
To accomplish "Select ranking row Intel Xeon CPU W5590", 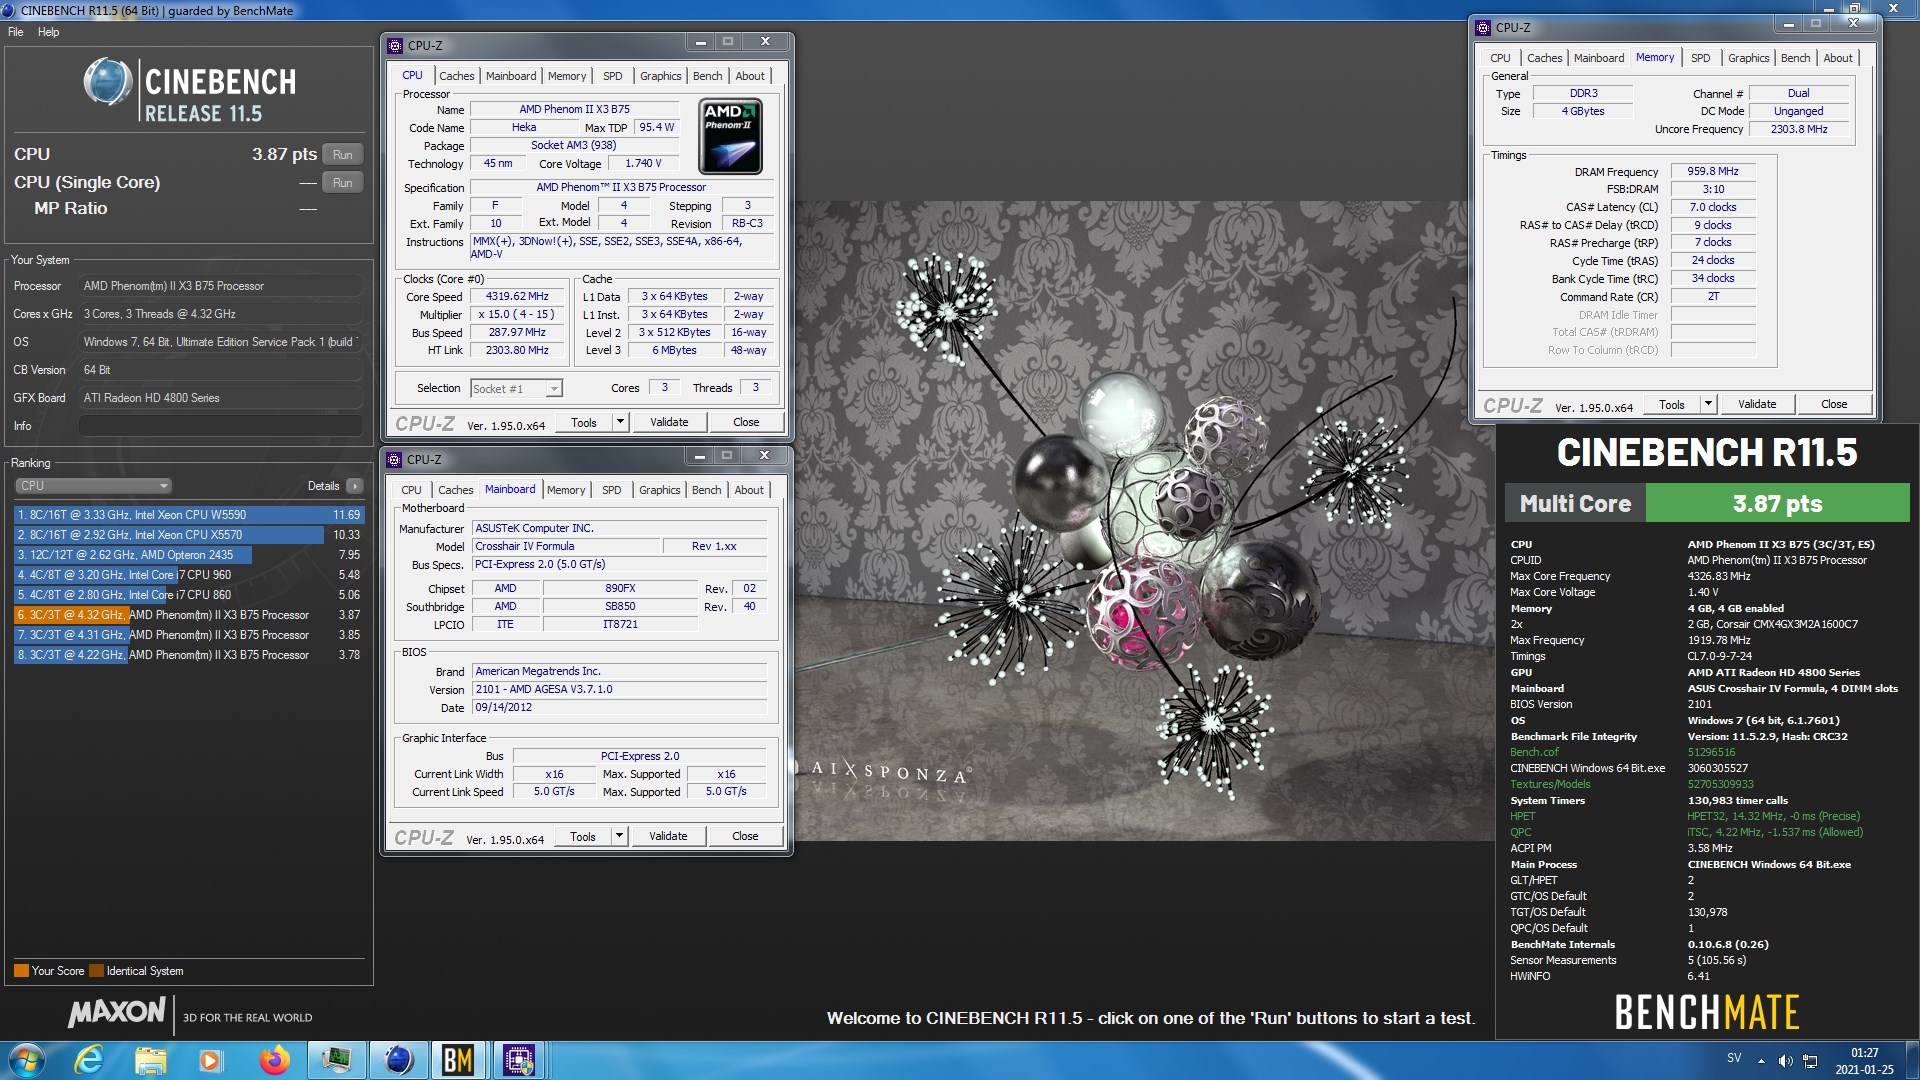I will click(189, 515).
